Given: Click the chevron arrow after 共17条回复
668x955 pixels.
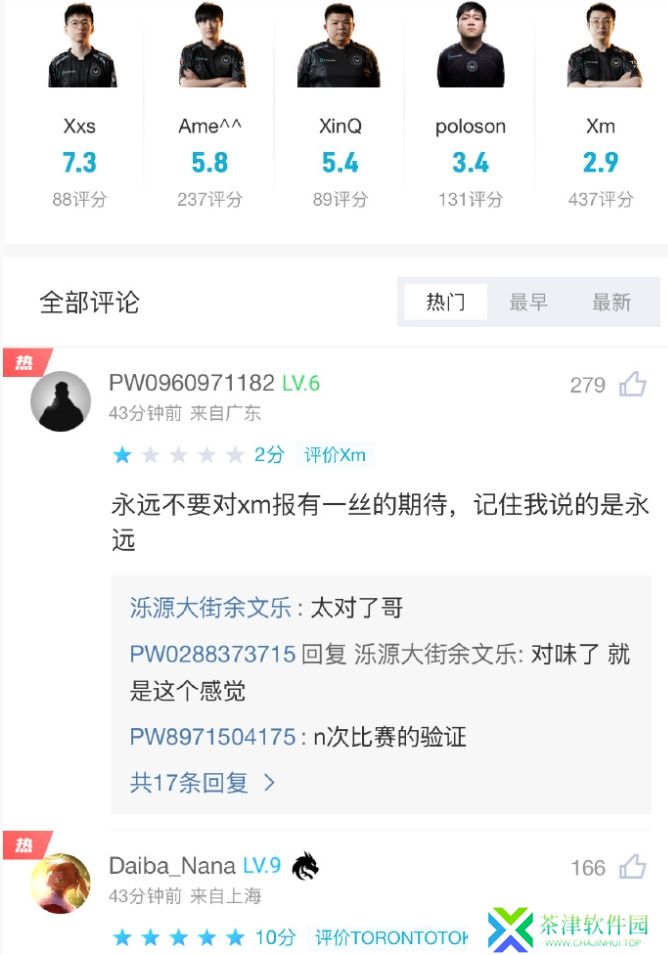Looking at the screenshot, I should (270, 783).
